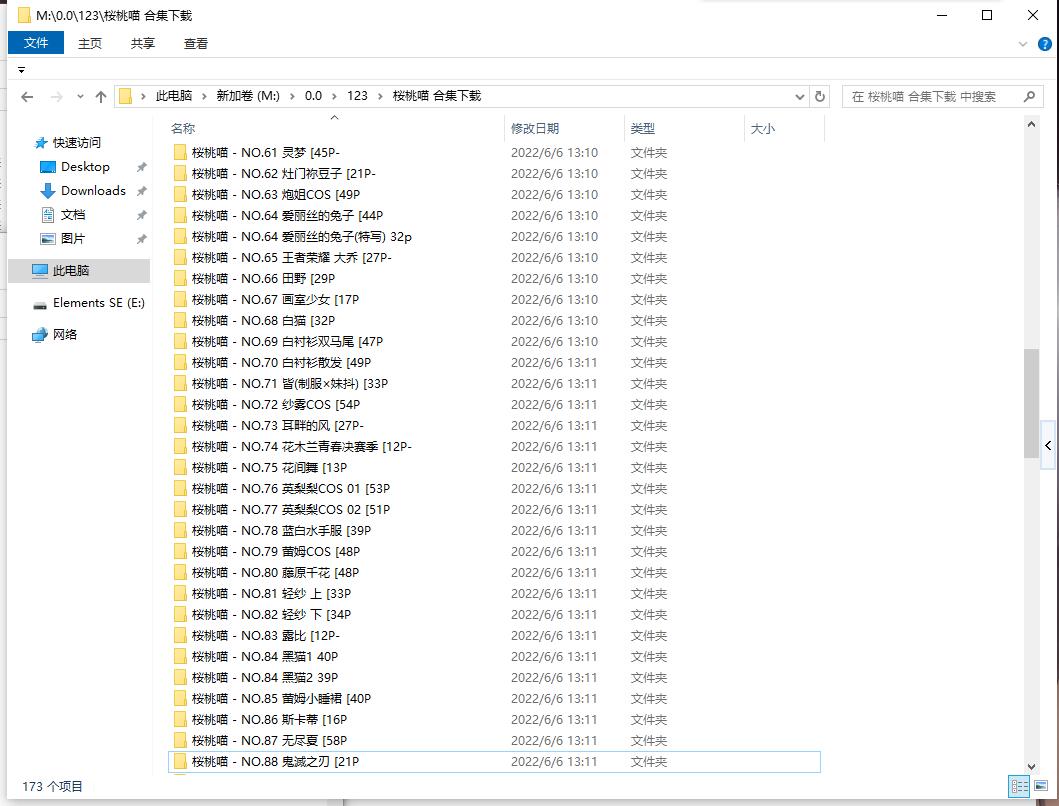This screenshot has height=806, width=1059.
Task: Expand chevron after 0.0 breadcrumb
Action: (x=334, y=97)
